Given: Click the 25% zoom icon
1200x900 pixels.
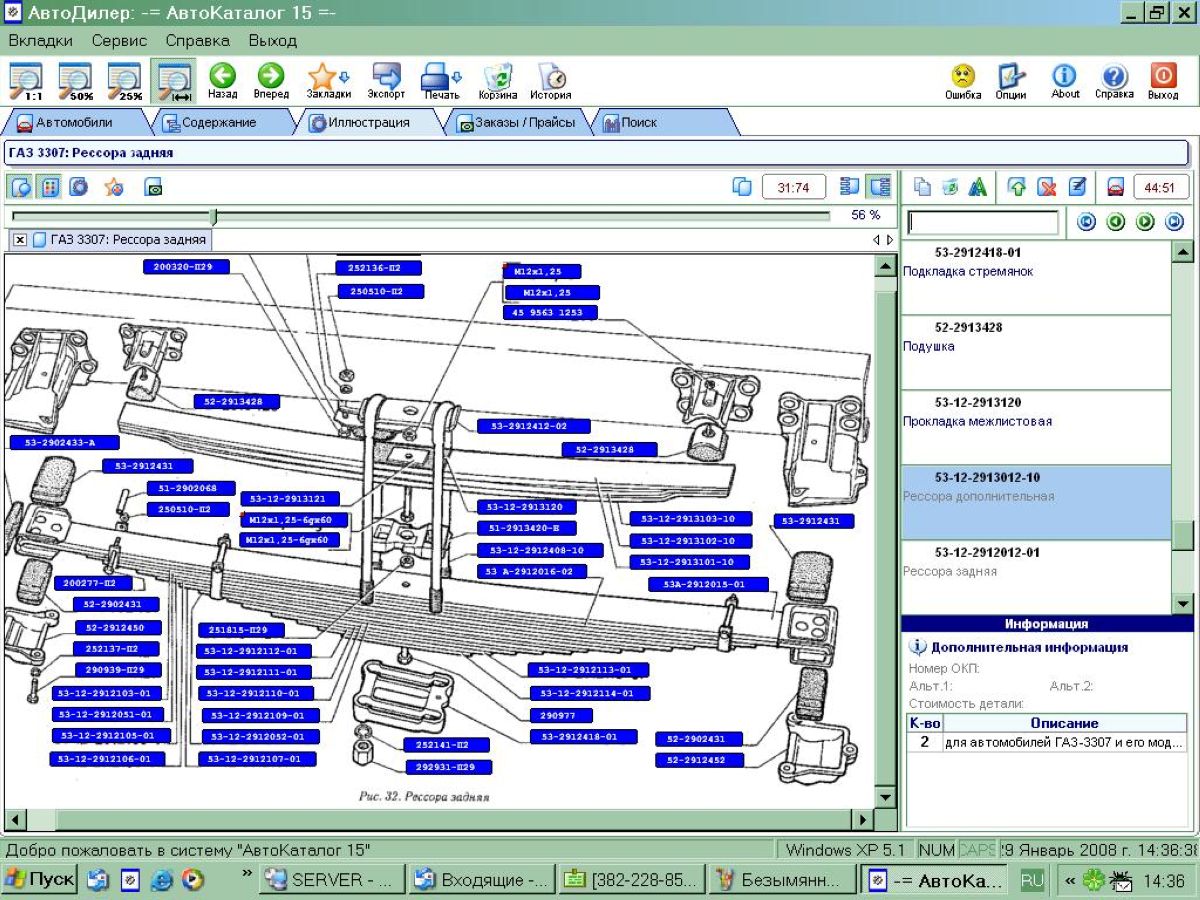Looking at the screenshot, I should [x=125, y=80].
